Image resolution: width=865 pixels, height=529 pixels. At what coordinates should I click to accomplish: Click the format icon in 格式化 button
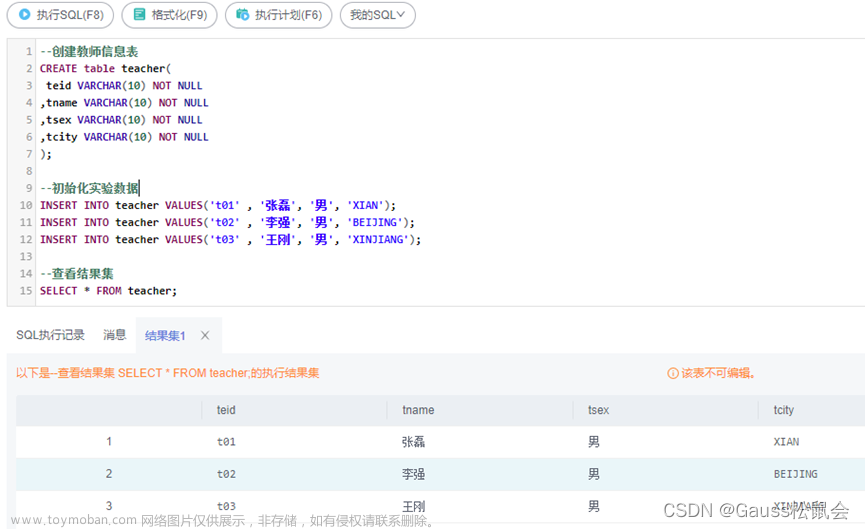140,14
